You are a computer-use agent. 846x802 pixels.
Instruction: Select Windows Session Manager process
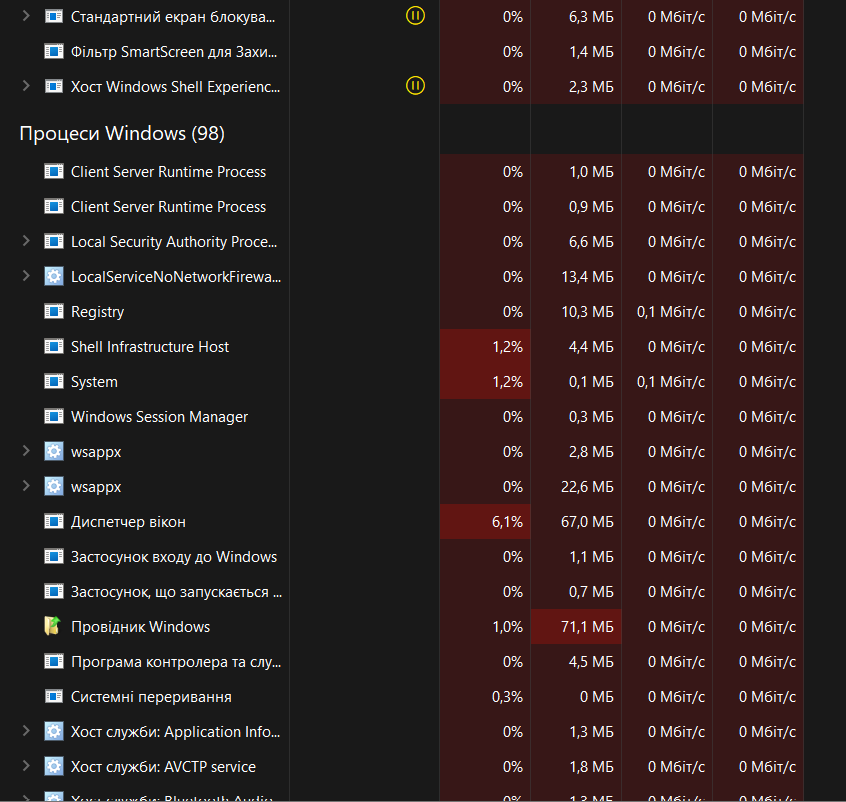159,417
